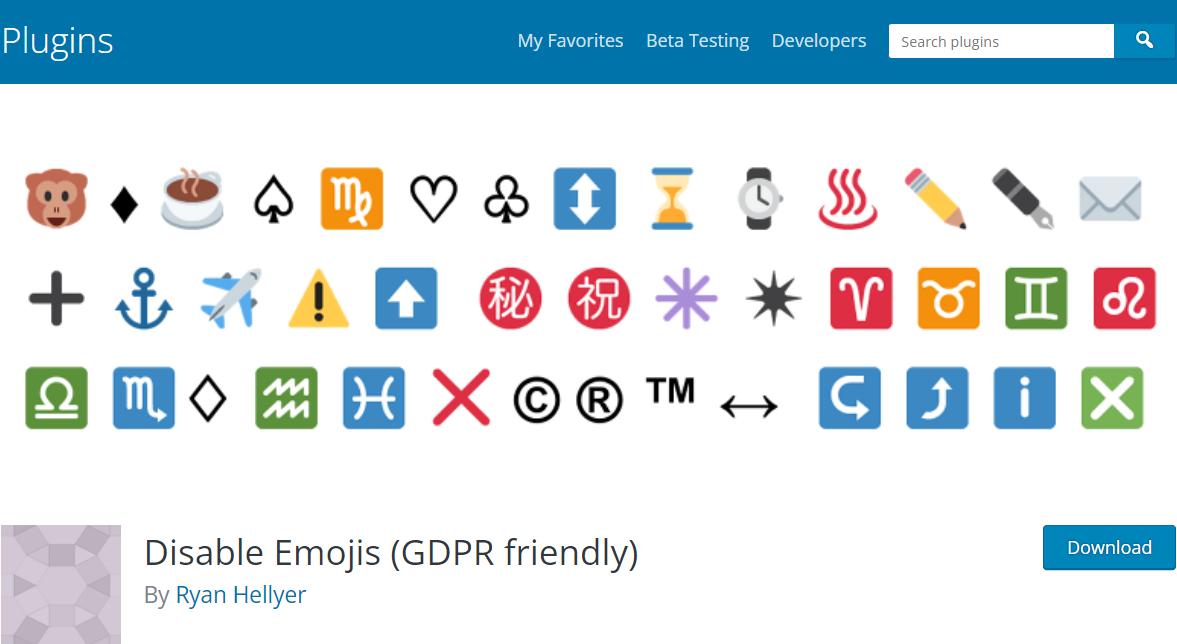Screen dimensions: 1177x644
Task: Click the orange Virgo zodiac emoji
Action: point(352,198)
